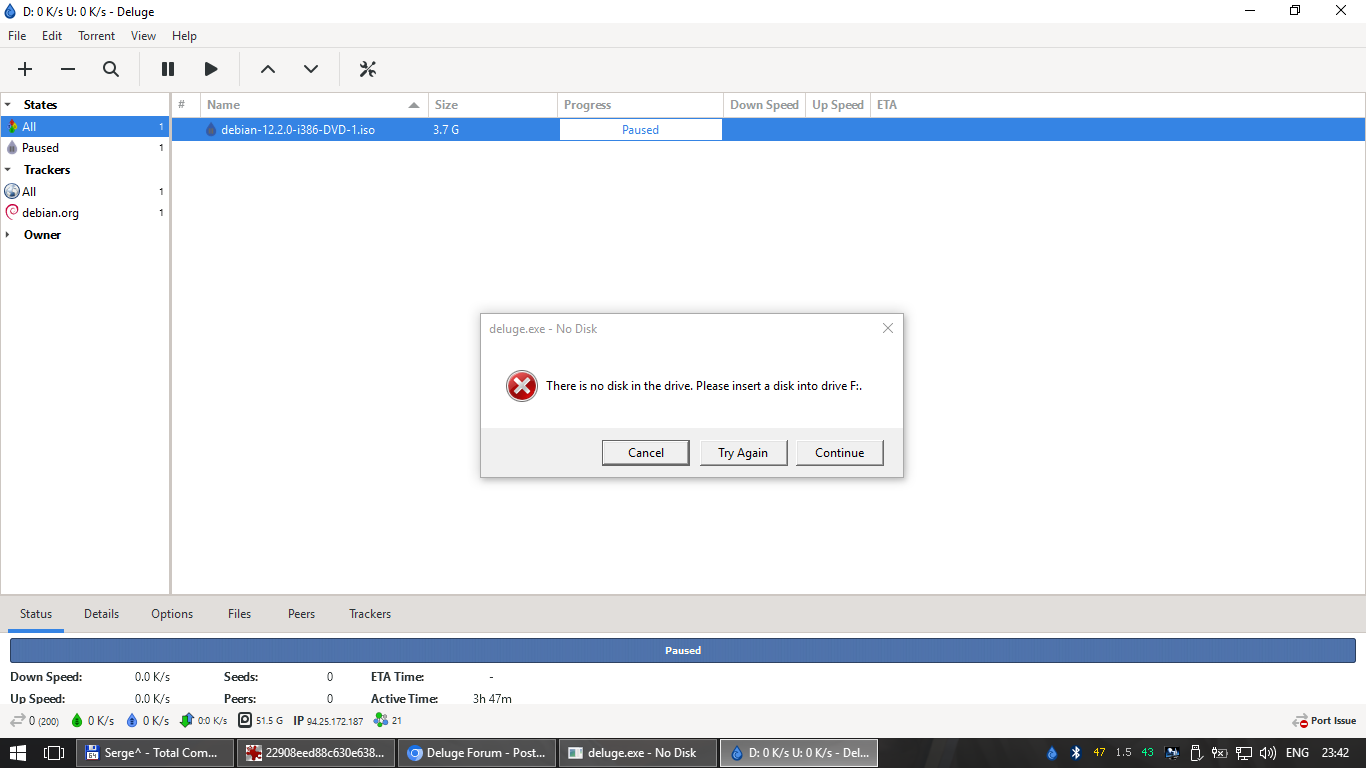Filter by debian.org tracker
This screenshot has height=768, width=1366.
tap(84, 213)
